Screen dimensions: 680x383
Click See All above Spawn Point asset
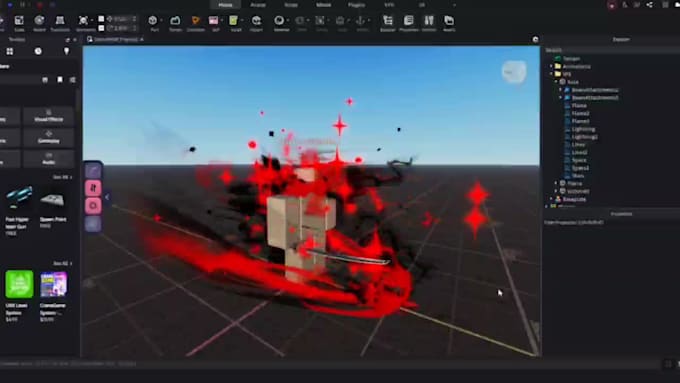click(x=62, y=177)
